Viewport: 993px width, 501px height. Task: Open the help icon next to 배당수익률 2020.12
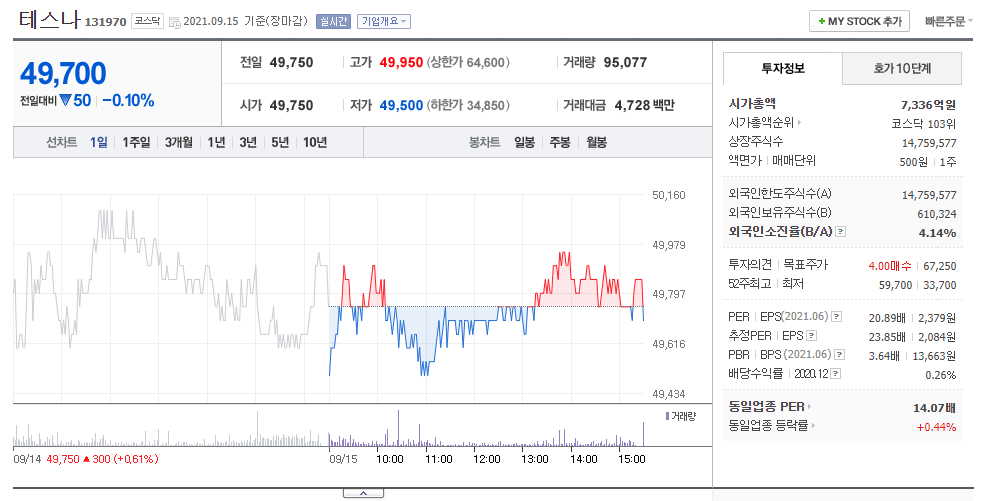click(x=835, y=373)
